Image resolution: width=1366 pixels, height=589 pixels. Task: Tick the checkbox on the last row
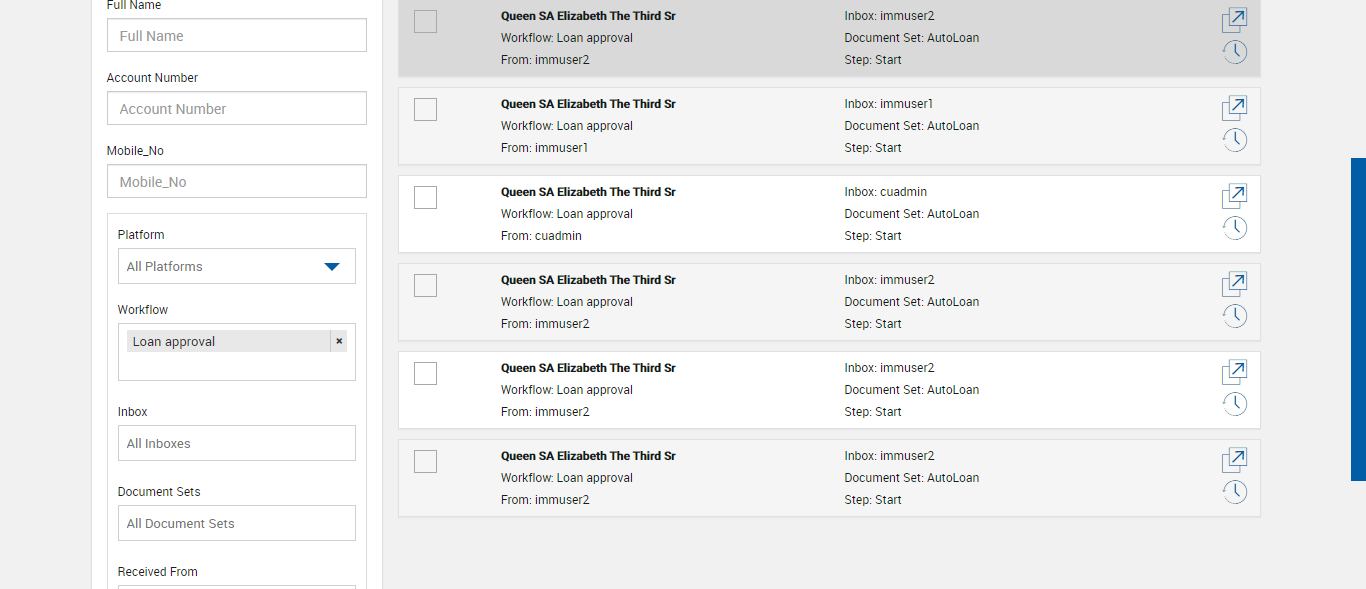[425, 461]
